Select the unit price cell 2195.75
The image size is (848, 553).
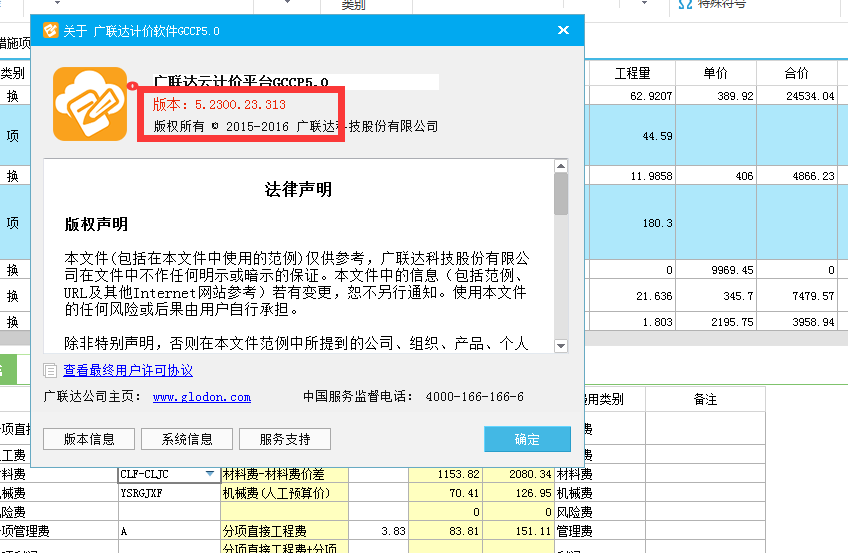click(716, 322)
